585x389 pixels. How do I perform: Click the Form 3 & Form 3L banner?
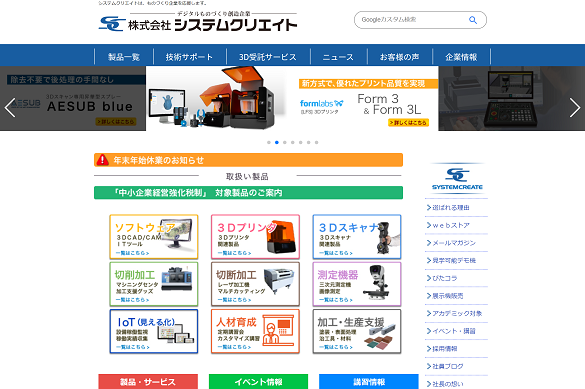point(292,98)
